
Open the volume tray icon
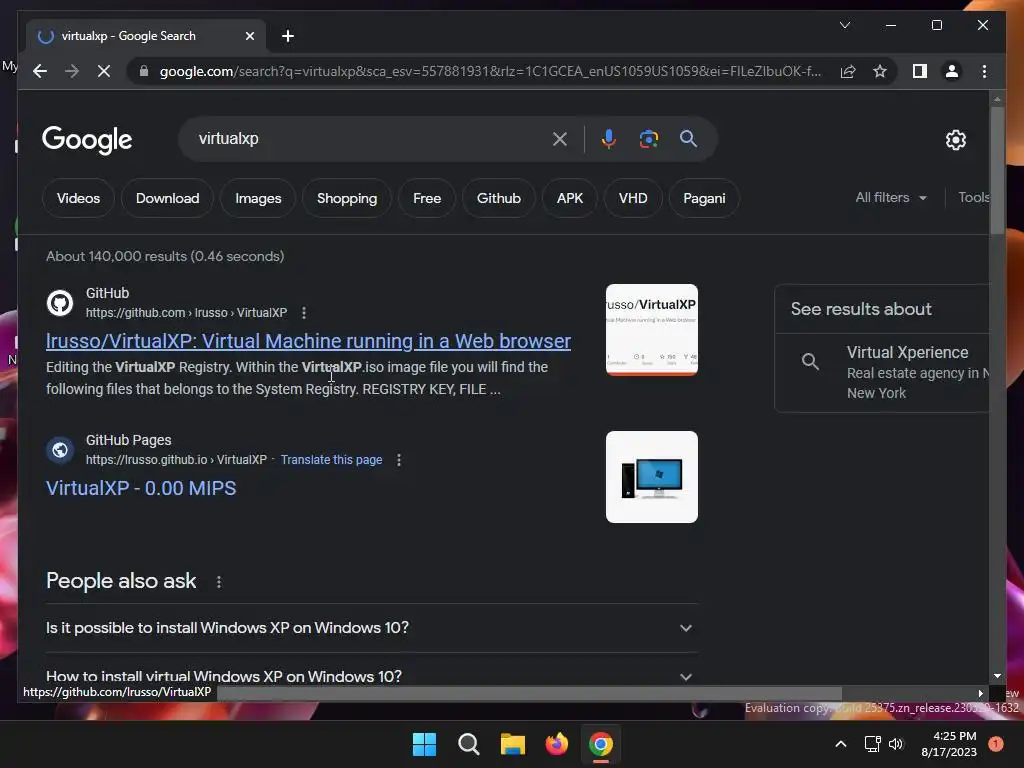[896, 744]
